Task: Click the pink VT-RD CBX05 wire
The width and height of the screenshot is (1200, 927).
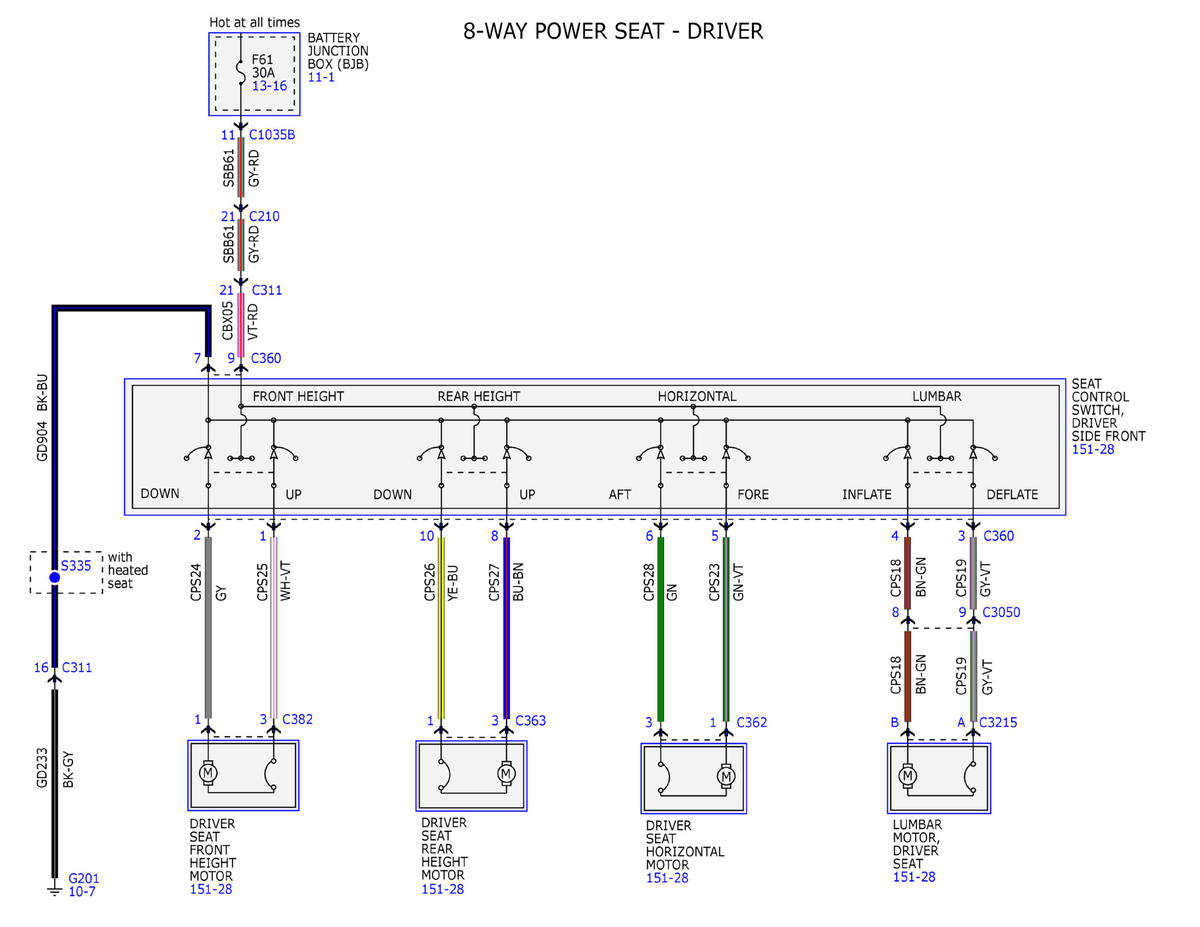Action: tap(241, 323)
